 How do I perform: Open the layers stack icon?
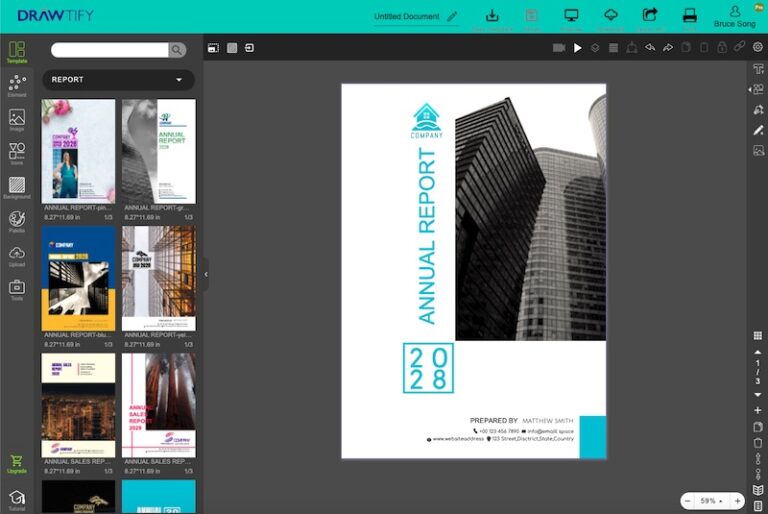pos(595,48)
